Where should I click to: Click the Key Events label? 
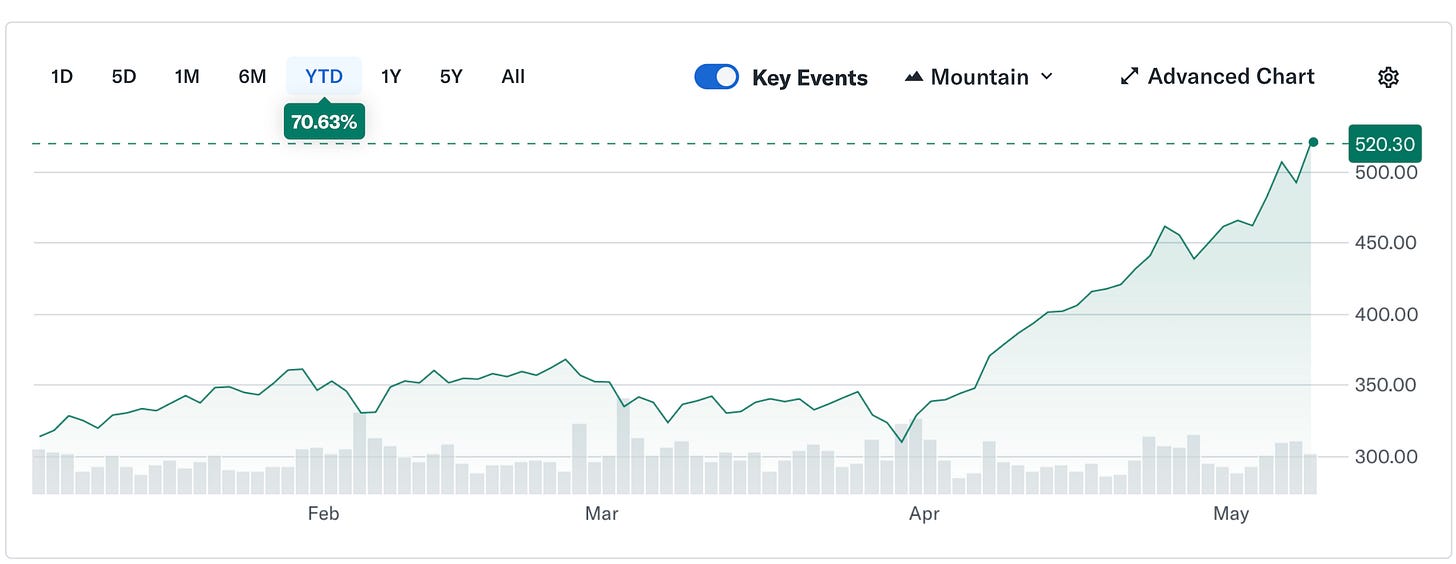(x=810, y=78)
